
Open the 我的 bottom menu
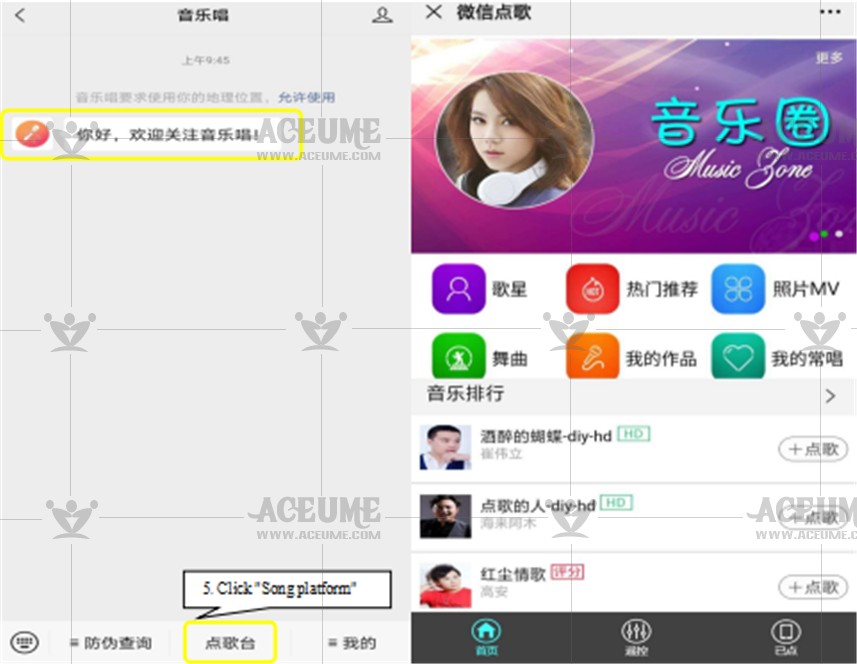352,643
